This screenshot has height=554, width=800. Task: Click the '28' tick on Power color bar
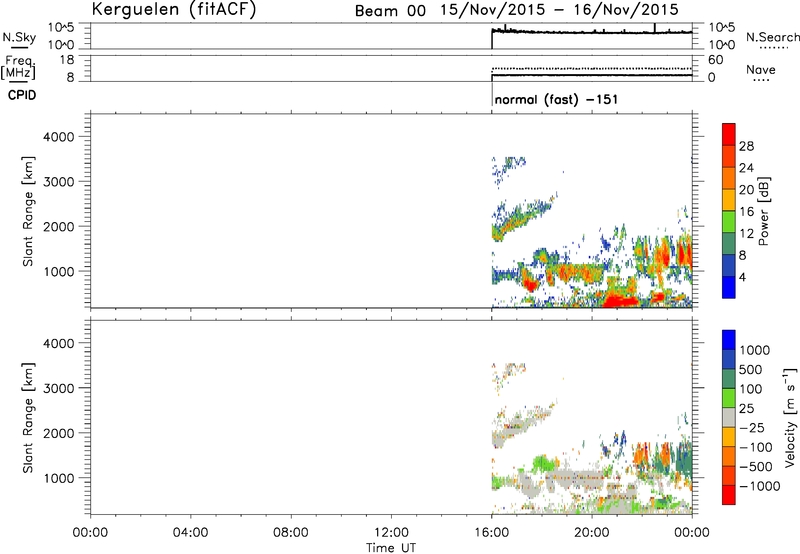746,146
